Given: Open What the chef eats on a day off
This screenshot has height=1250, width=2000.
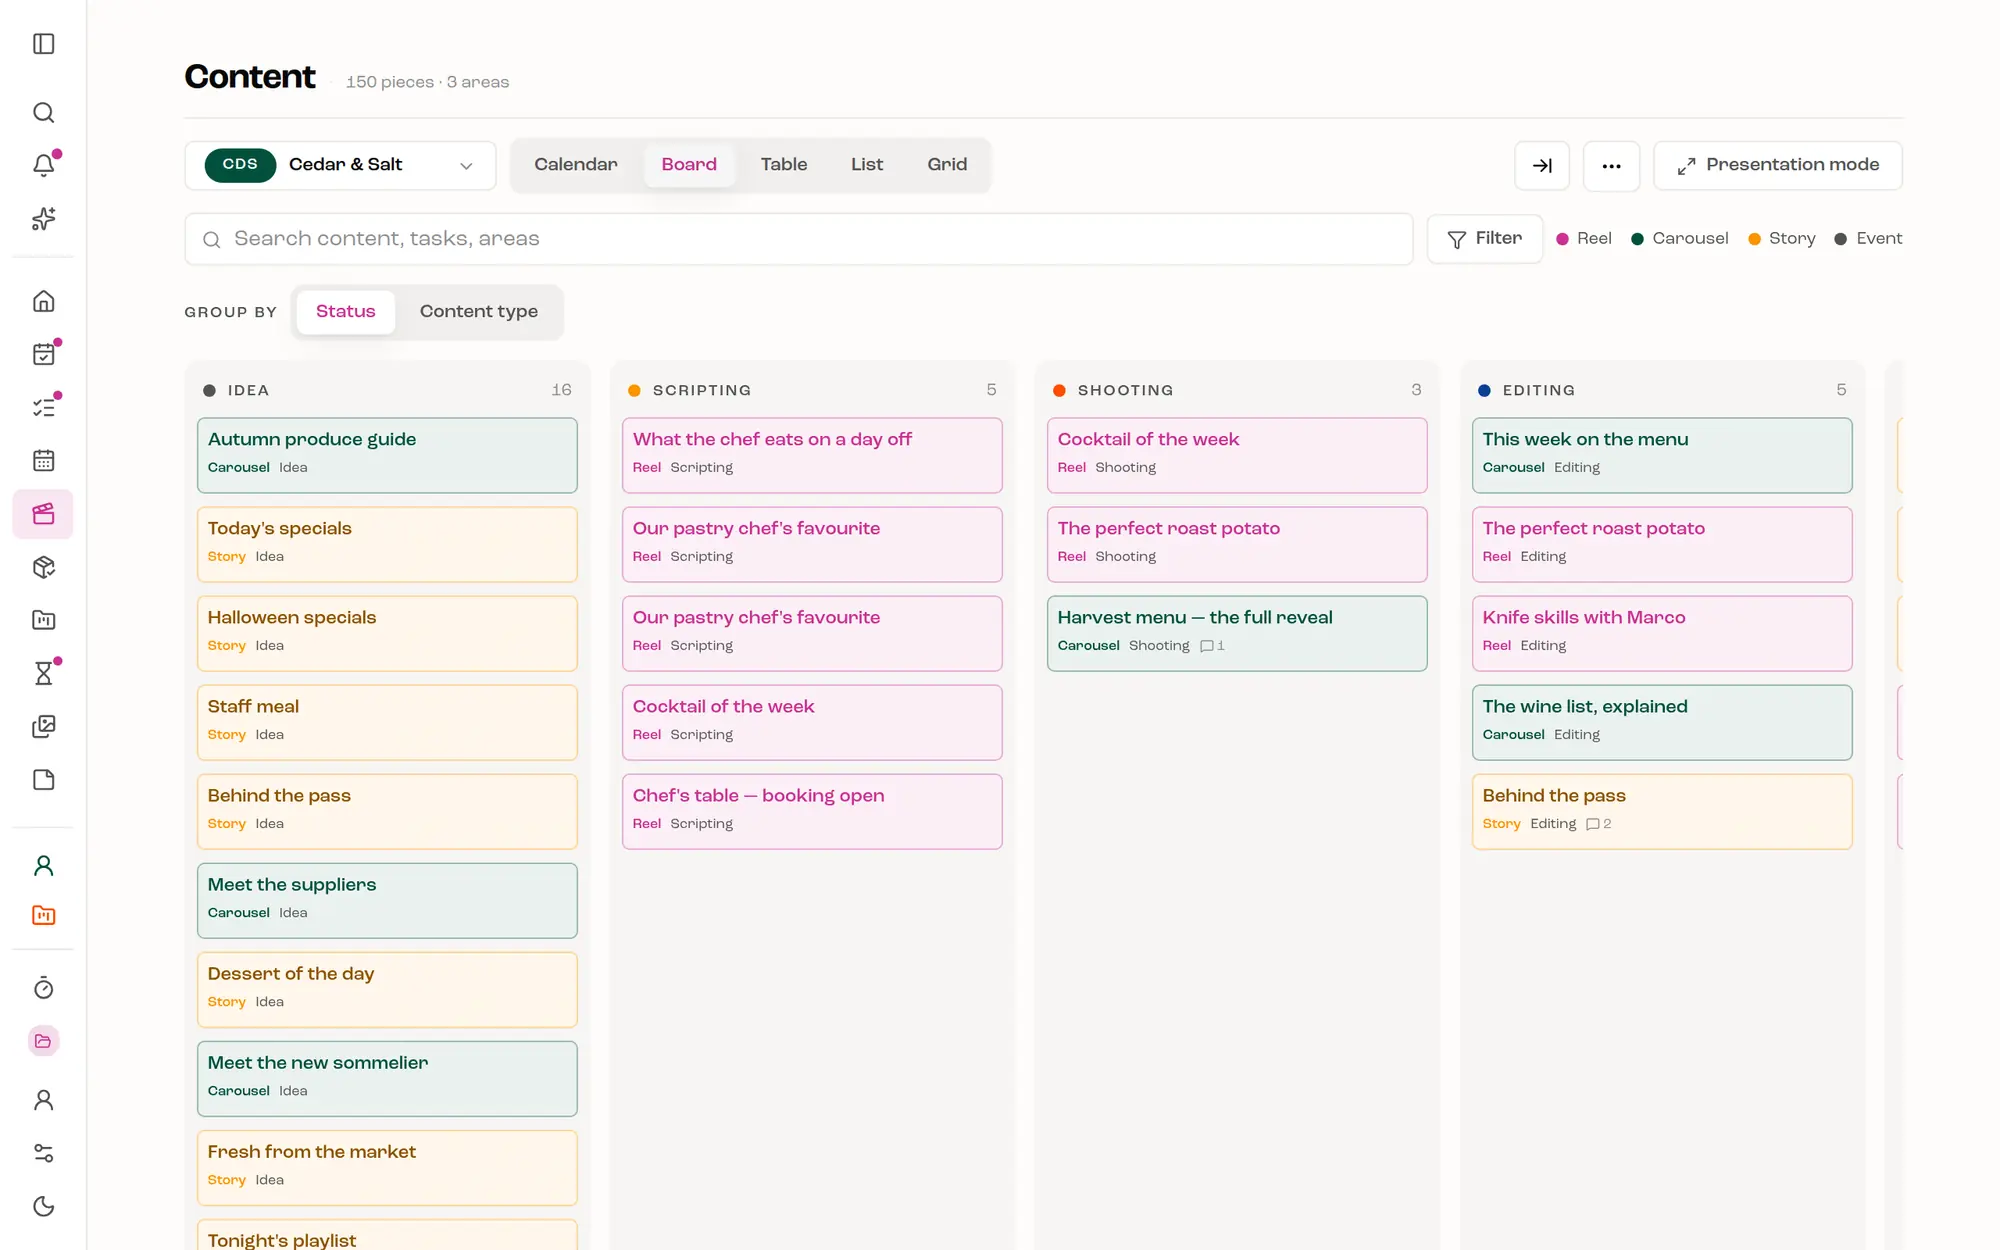Looking at the screenshot, I should click(812, 455).
